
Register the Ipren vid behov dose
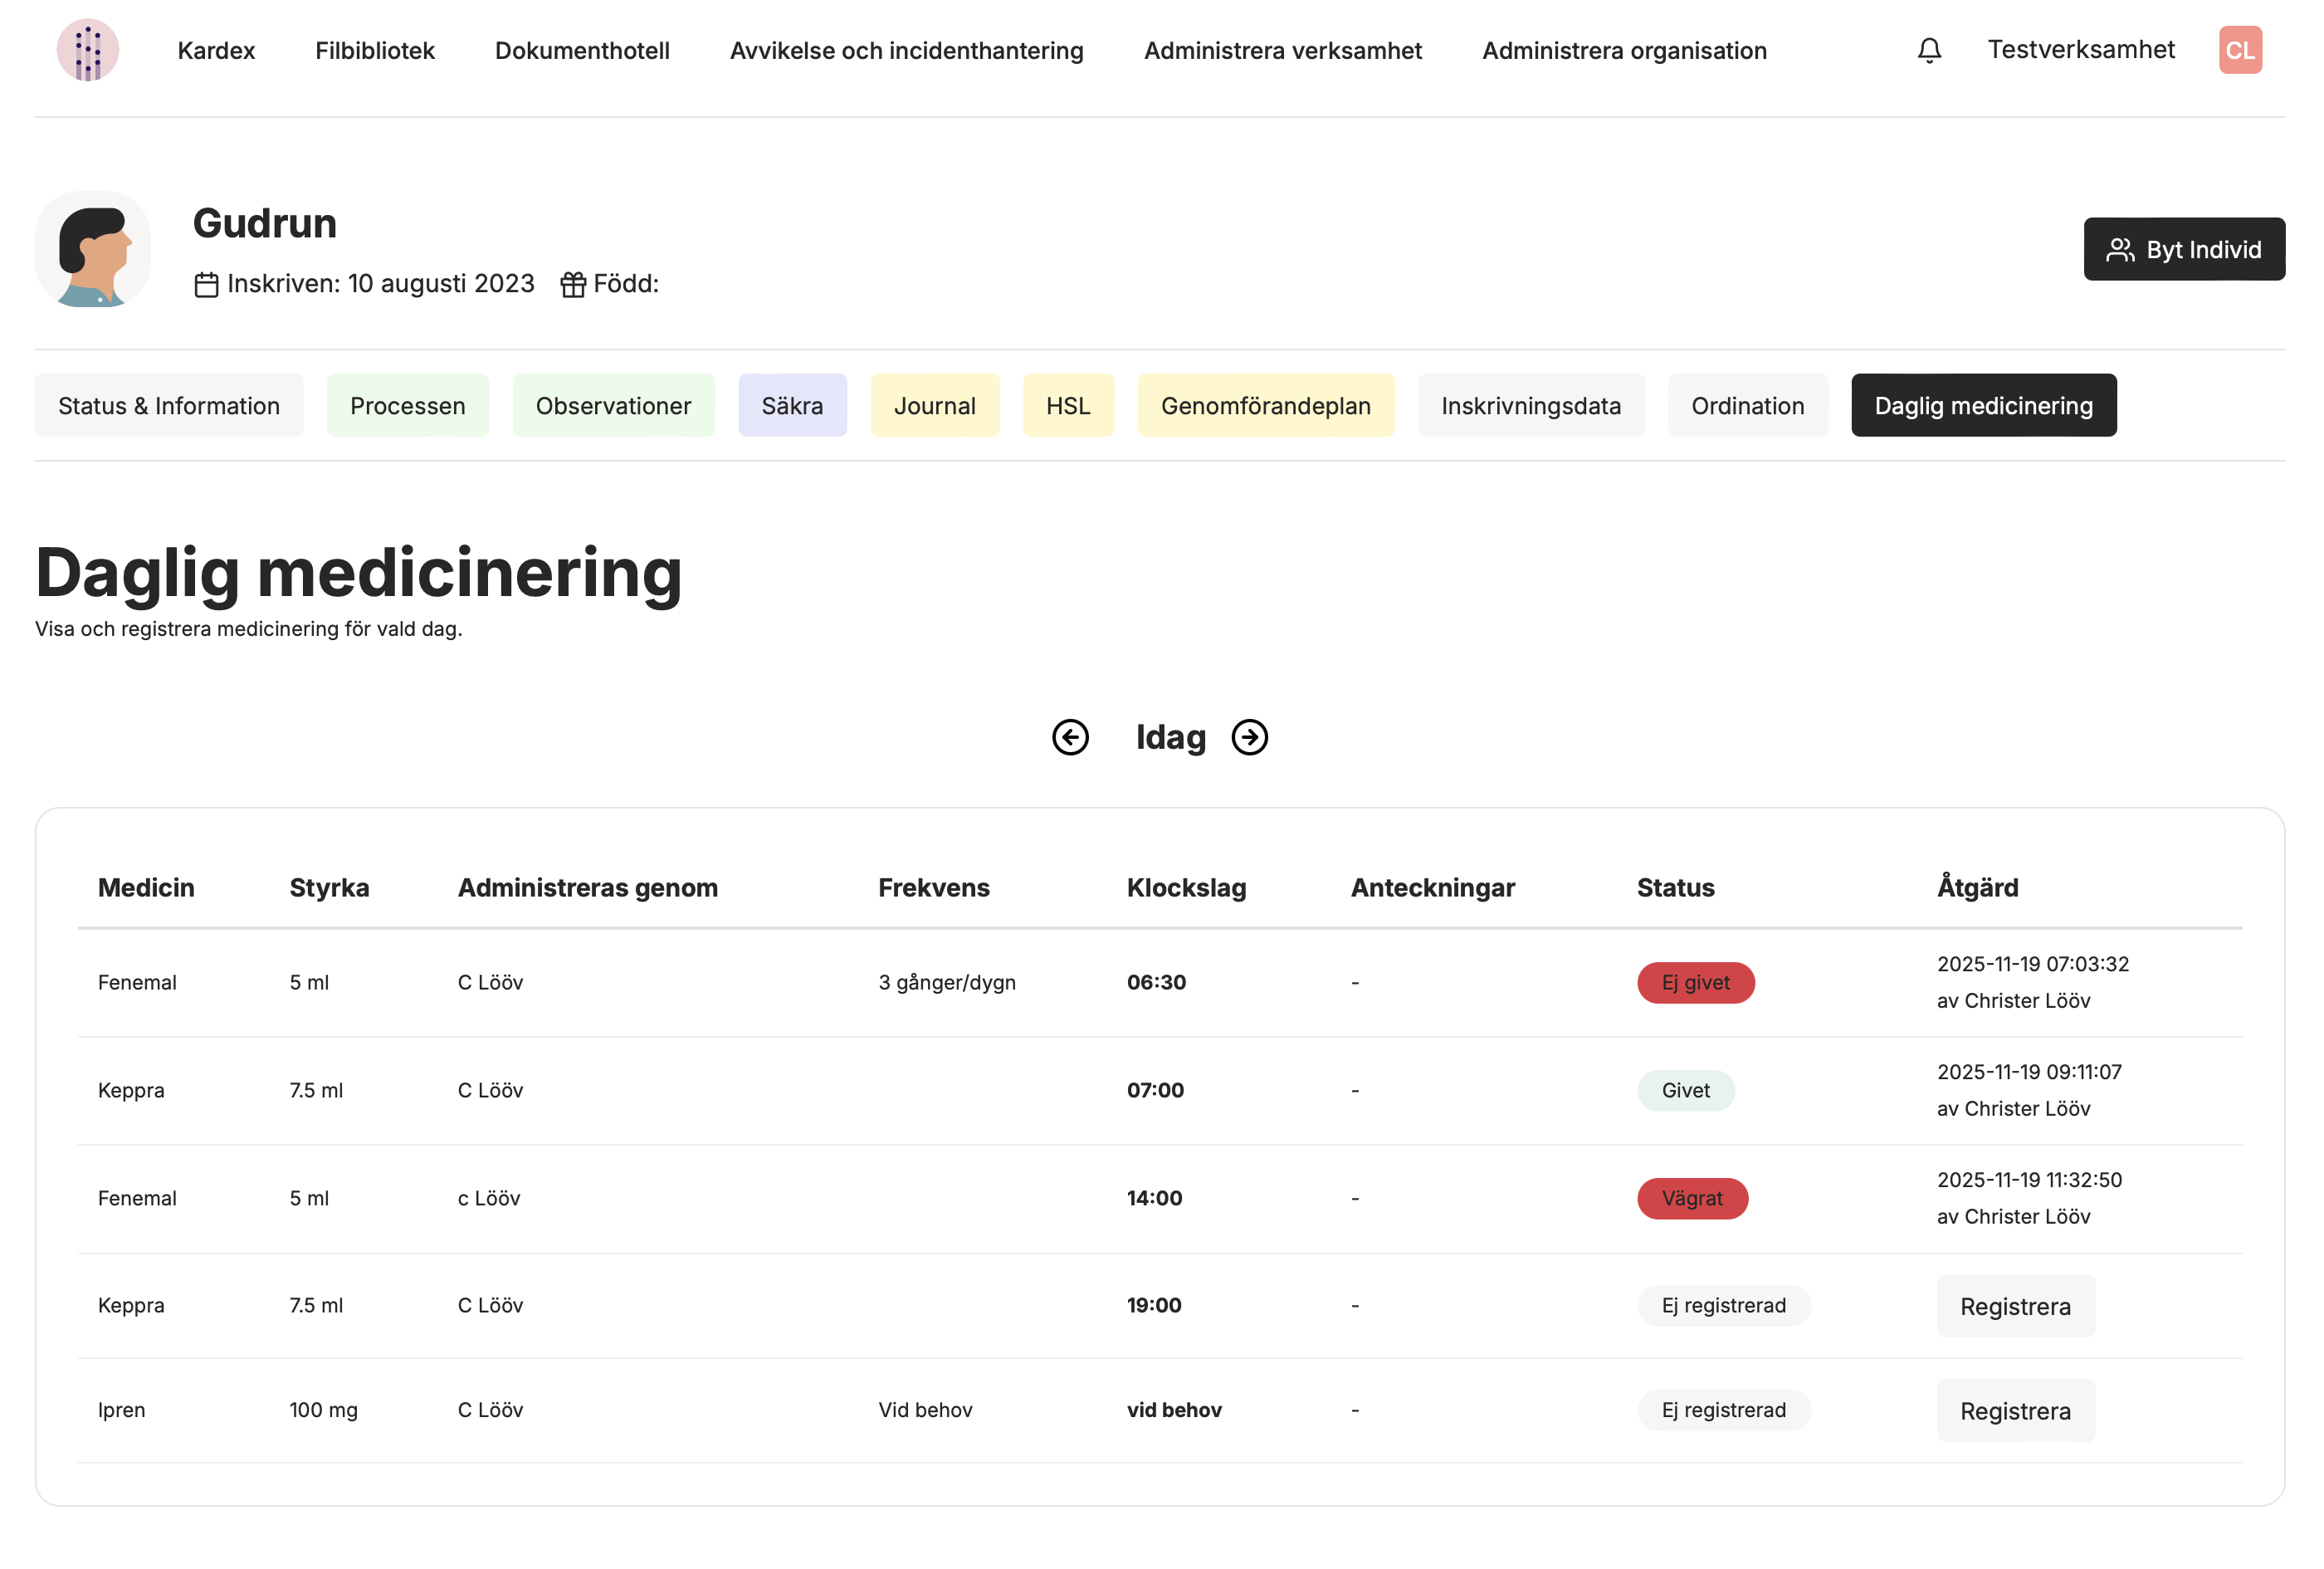coord(2014,1410)
